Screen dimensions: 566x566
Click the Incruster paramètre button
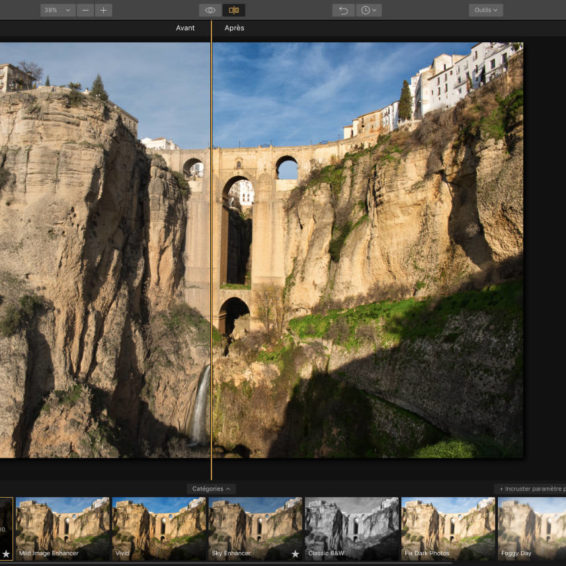(531, 489)
